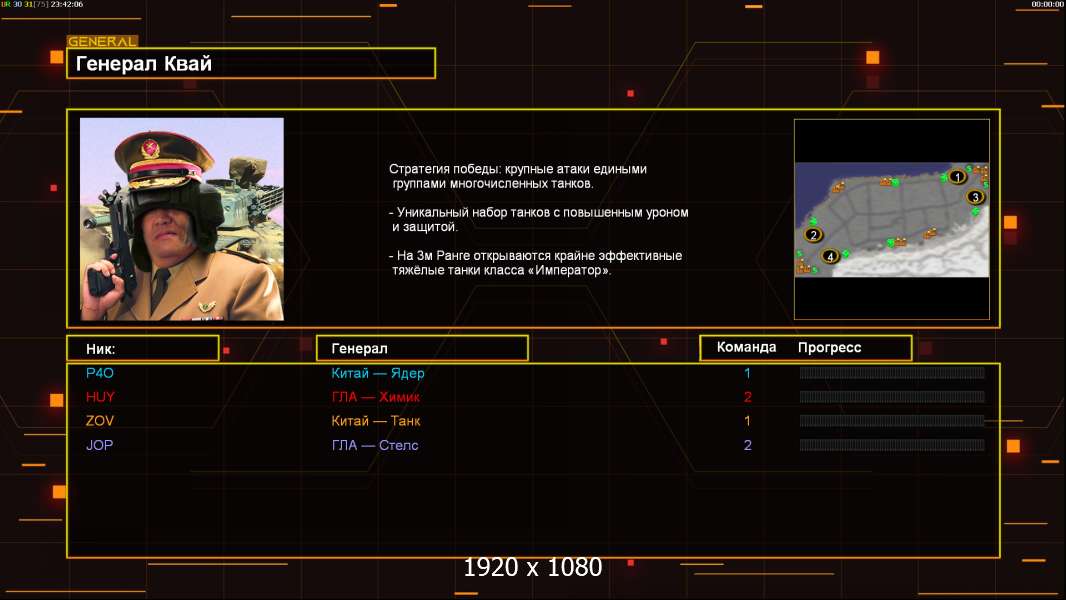The image size is (1066, 600).
Task: Click the loading progress bar for HUY
Action: point(892,397)
